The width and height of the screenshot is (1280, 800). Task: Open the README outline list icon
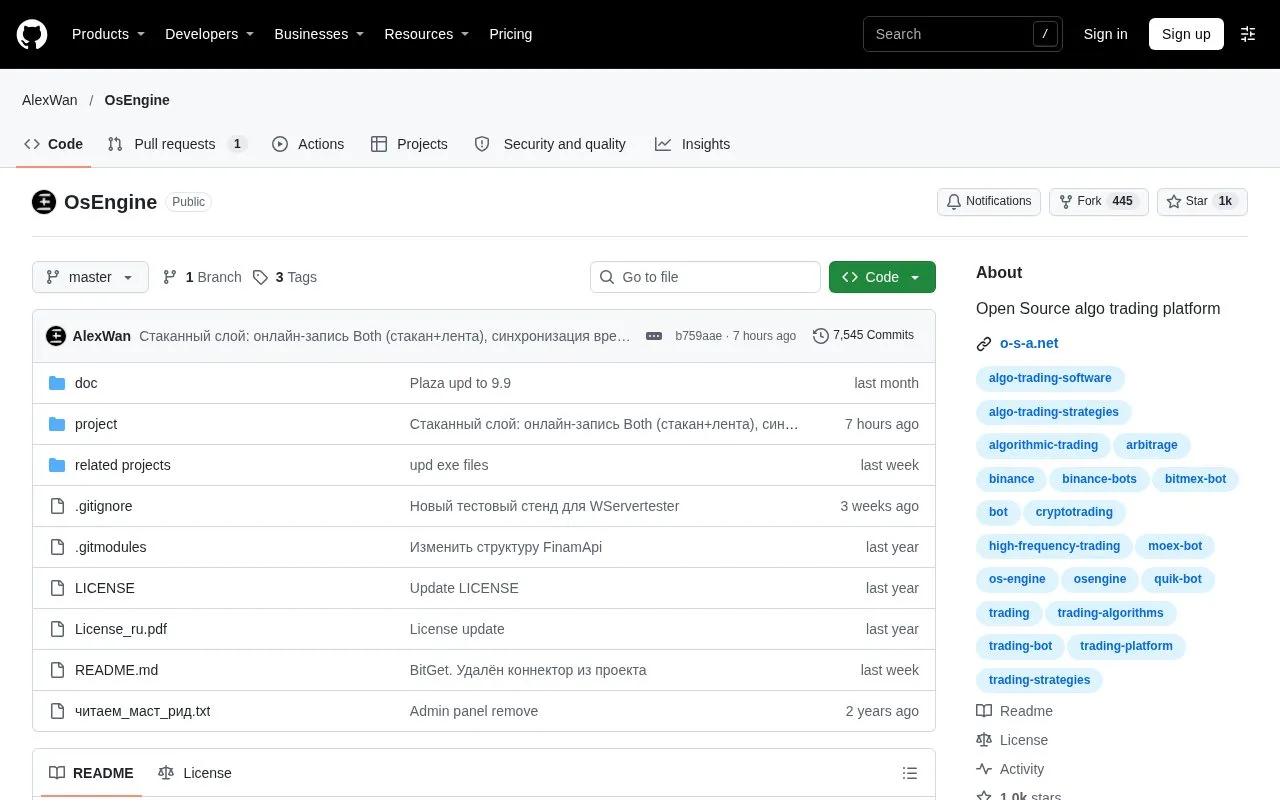pyautogui.click(x=910, y=773)
